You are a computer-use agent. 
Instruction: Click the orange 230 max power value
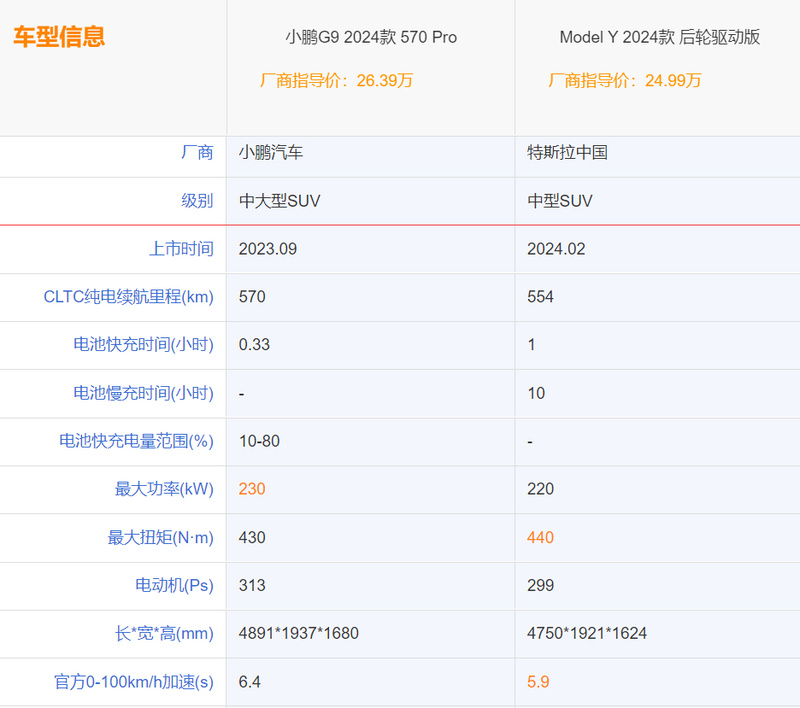(x=252, y=489)
